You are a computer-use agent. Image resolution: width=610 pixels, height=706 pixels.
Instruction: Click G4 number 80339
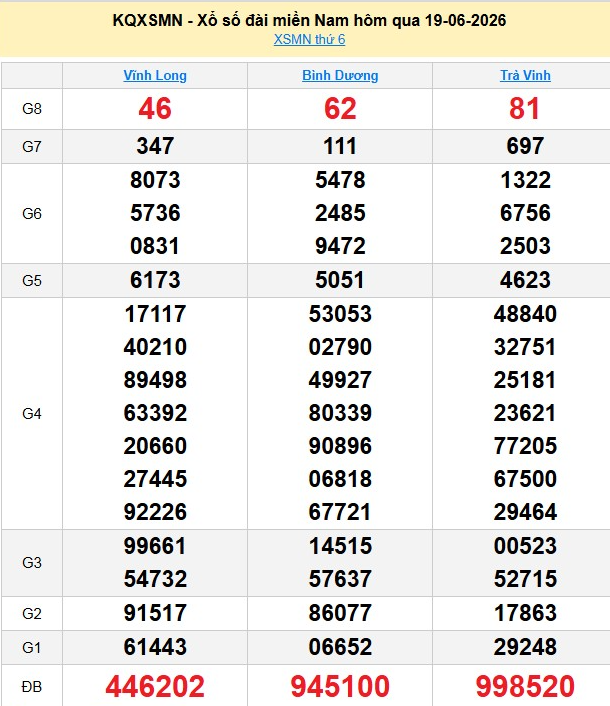click(340, 413)
